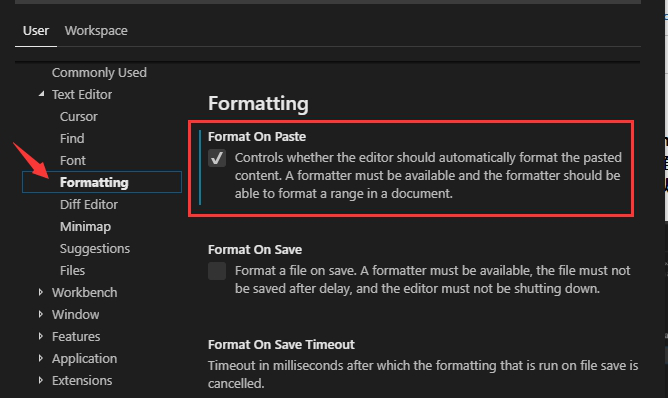Expand the Application section arrow

click(41, 359)
